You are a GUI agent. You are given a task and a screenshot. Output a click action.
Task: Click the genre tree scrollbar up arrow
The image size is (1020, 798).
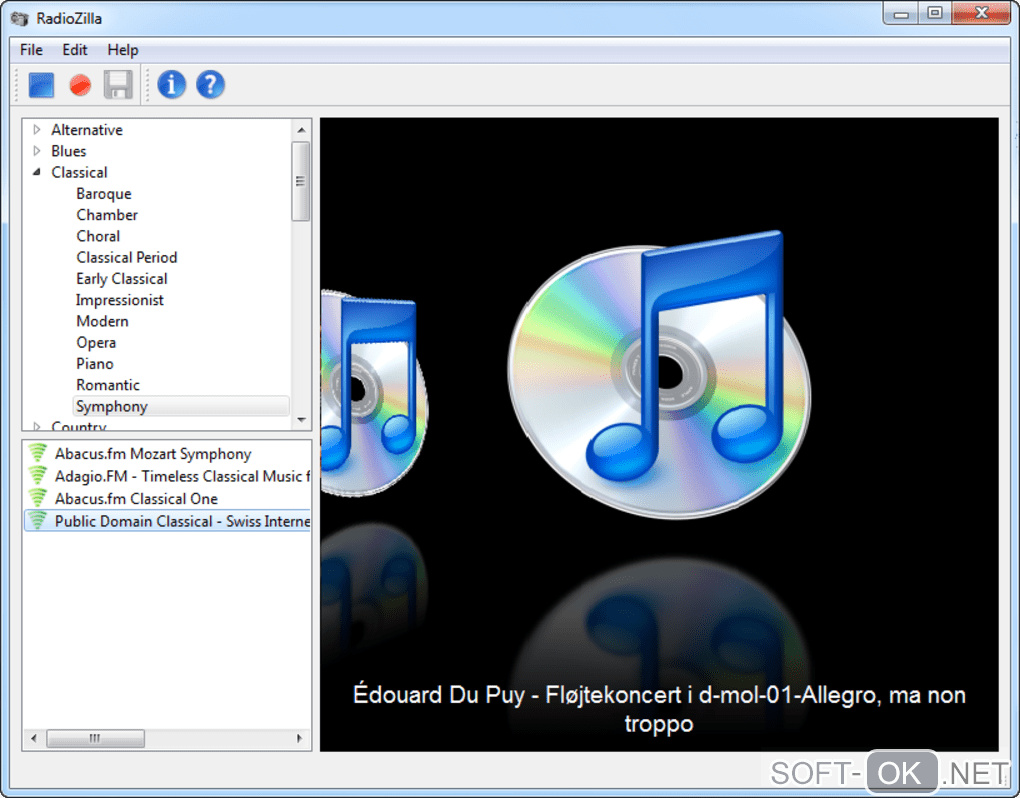tap(301, 130)
